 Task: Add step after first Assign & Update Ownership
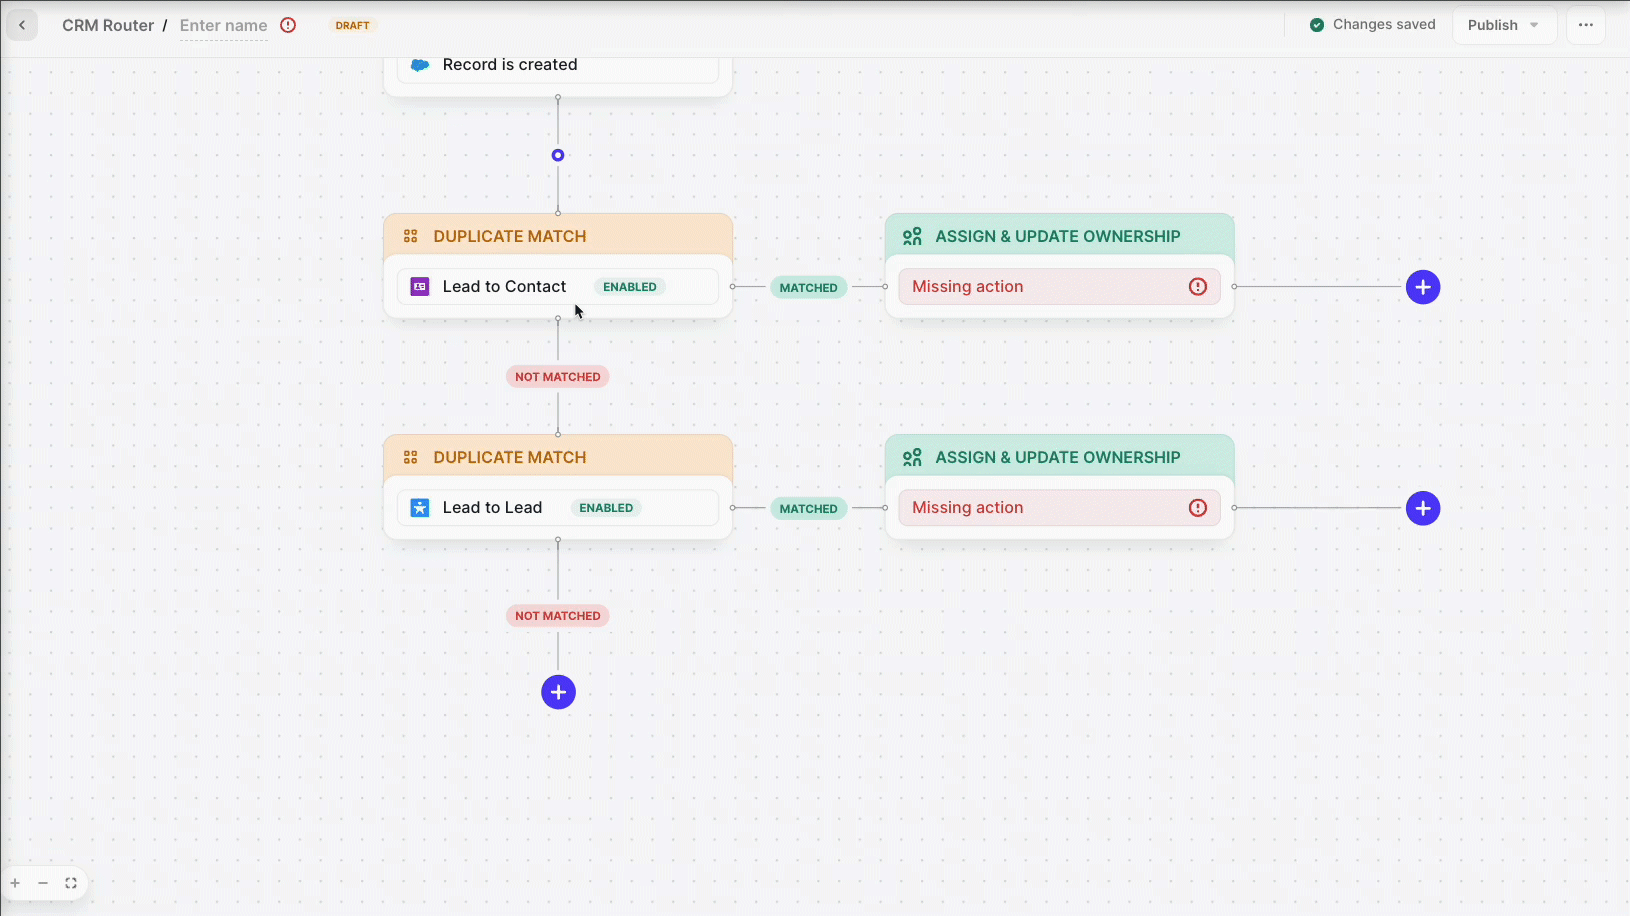tap(1423, 287)
